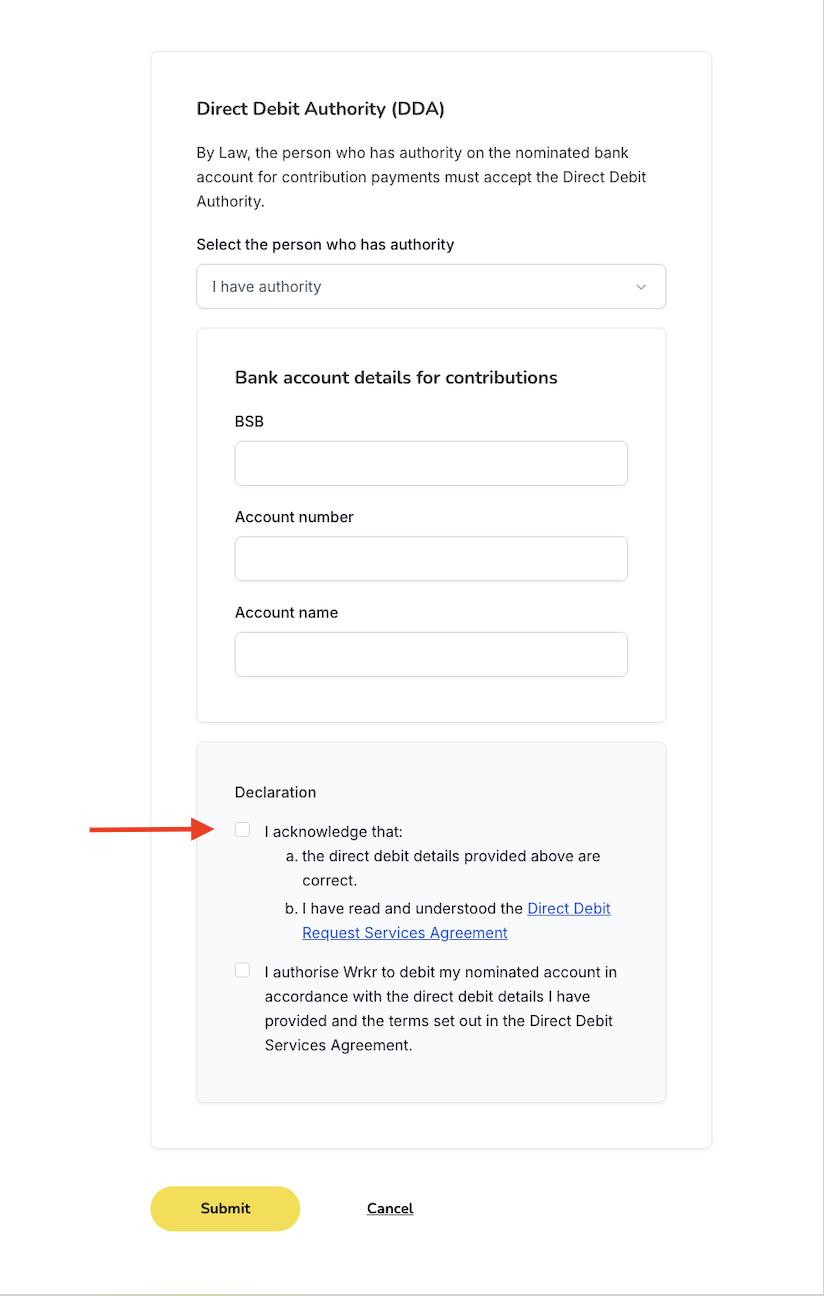Click the BSB field label
The width and height of the screenshot is (824, 1296).
(249, 421)
